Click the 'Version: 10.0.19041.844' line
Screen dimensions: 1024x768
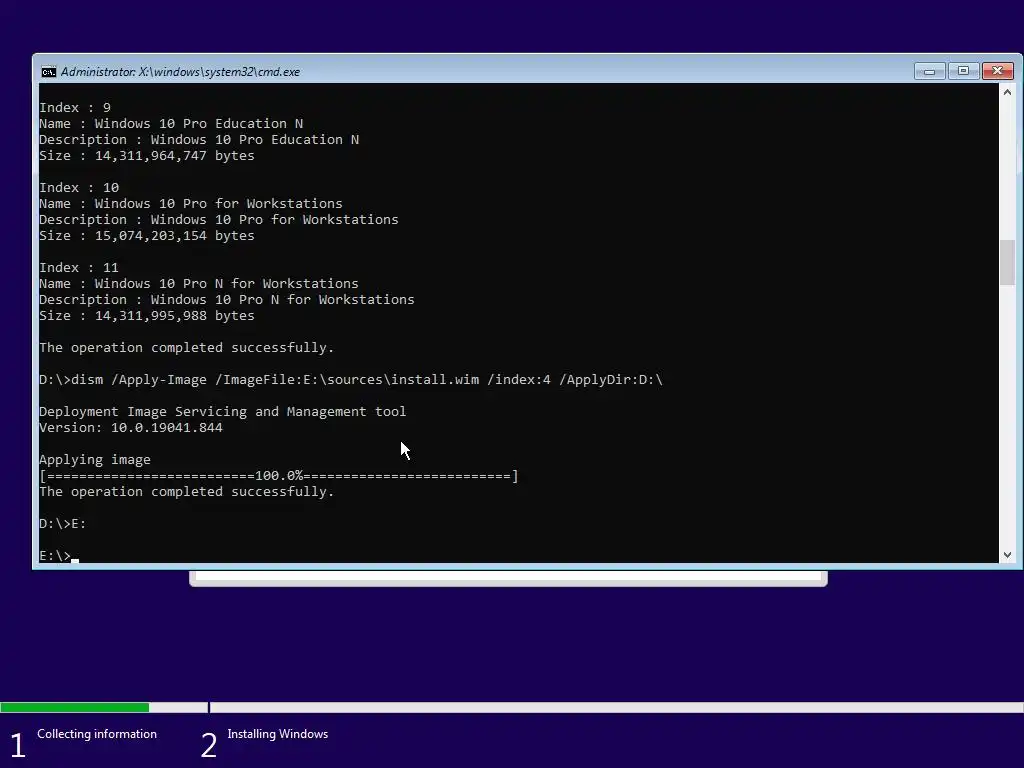click(131, 427)
